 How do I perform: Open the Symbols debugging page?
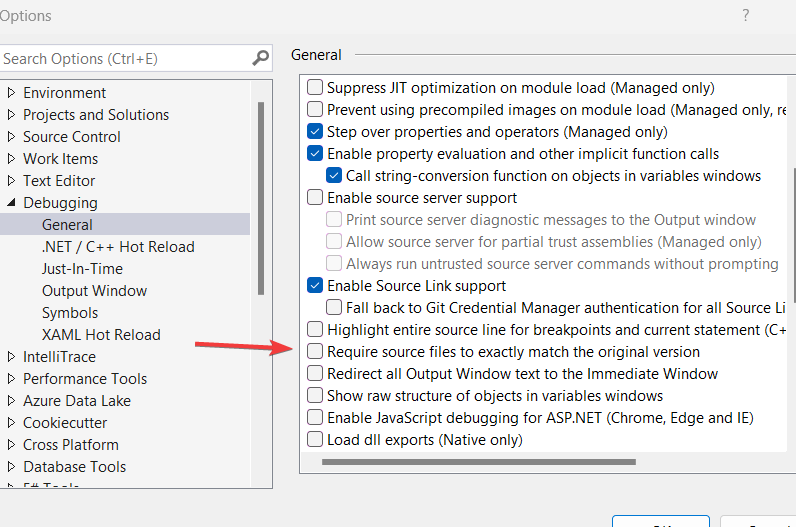point(70,313)
